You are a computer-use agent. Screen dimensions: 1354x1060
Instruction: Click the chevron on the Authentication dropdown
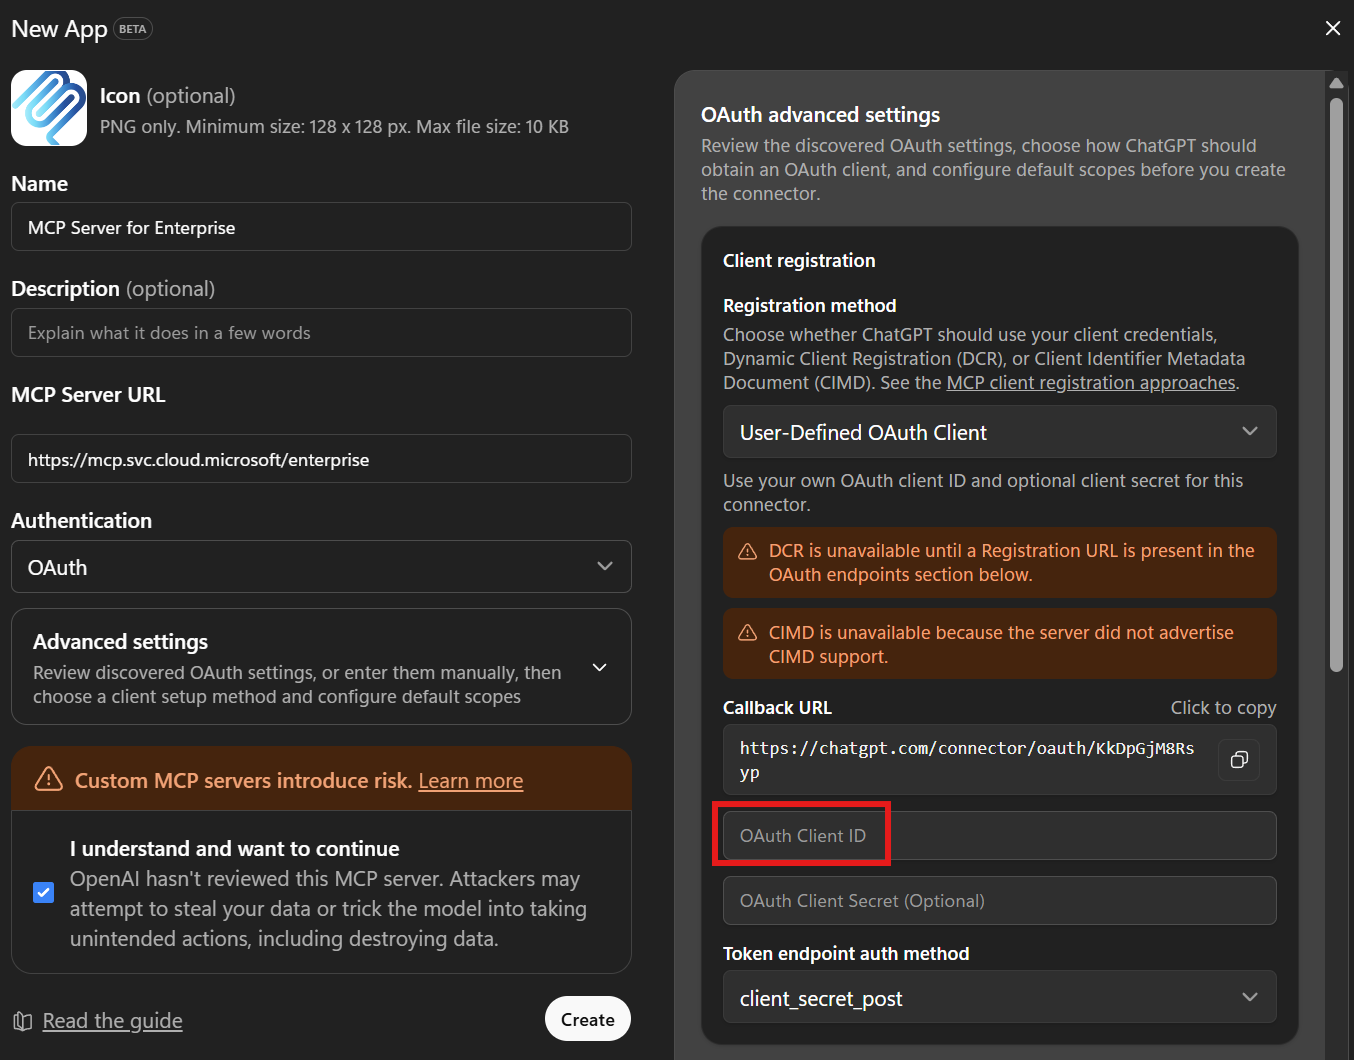coord(604,566)
